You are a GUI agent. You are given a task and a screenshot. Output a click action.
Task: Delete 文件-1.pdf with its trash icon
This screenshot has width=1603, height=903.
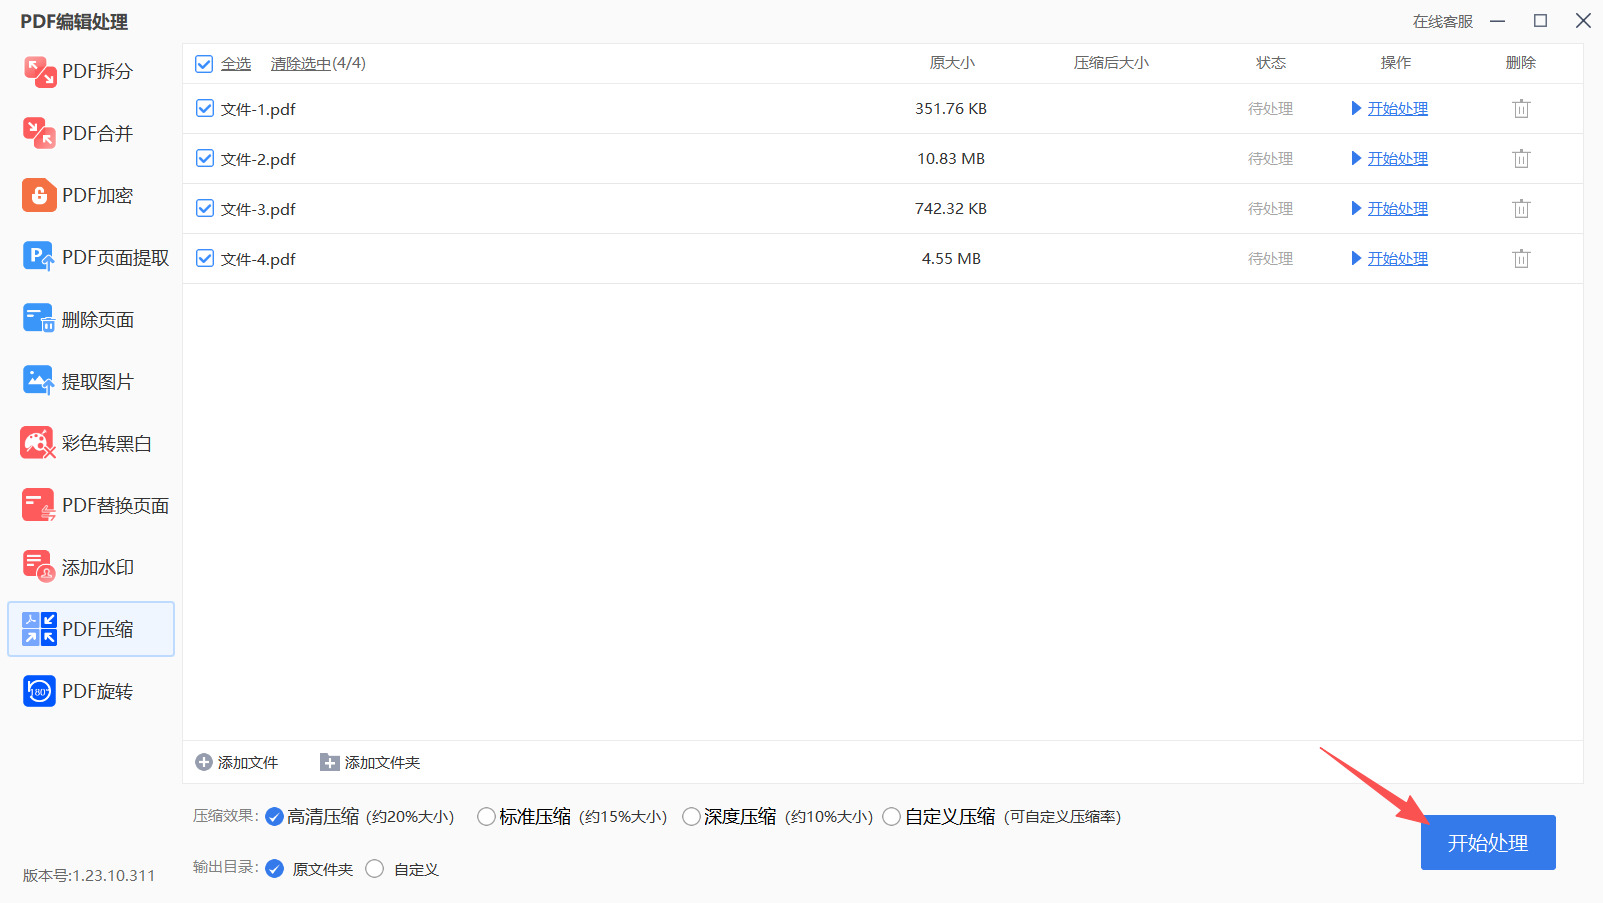click(x=1521, y=109)
